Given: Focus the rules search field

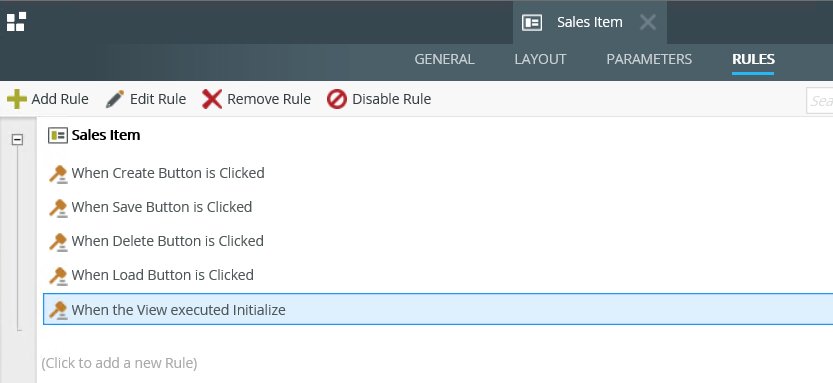Looking at the screenshot, I should coord(820,100).
